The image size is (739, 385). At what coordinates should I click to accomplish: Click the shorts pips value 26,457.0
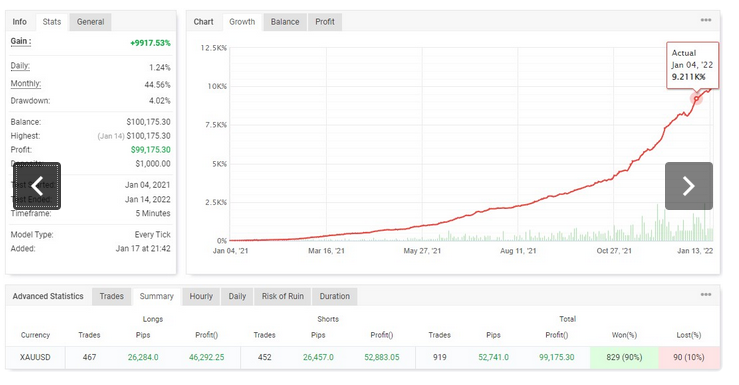pyautogui.click(x=318, y=357)
